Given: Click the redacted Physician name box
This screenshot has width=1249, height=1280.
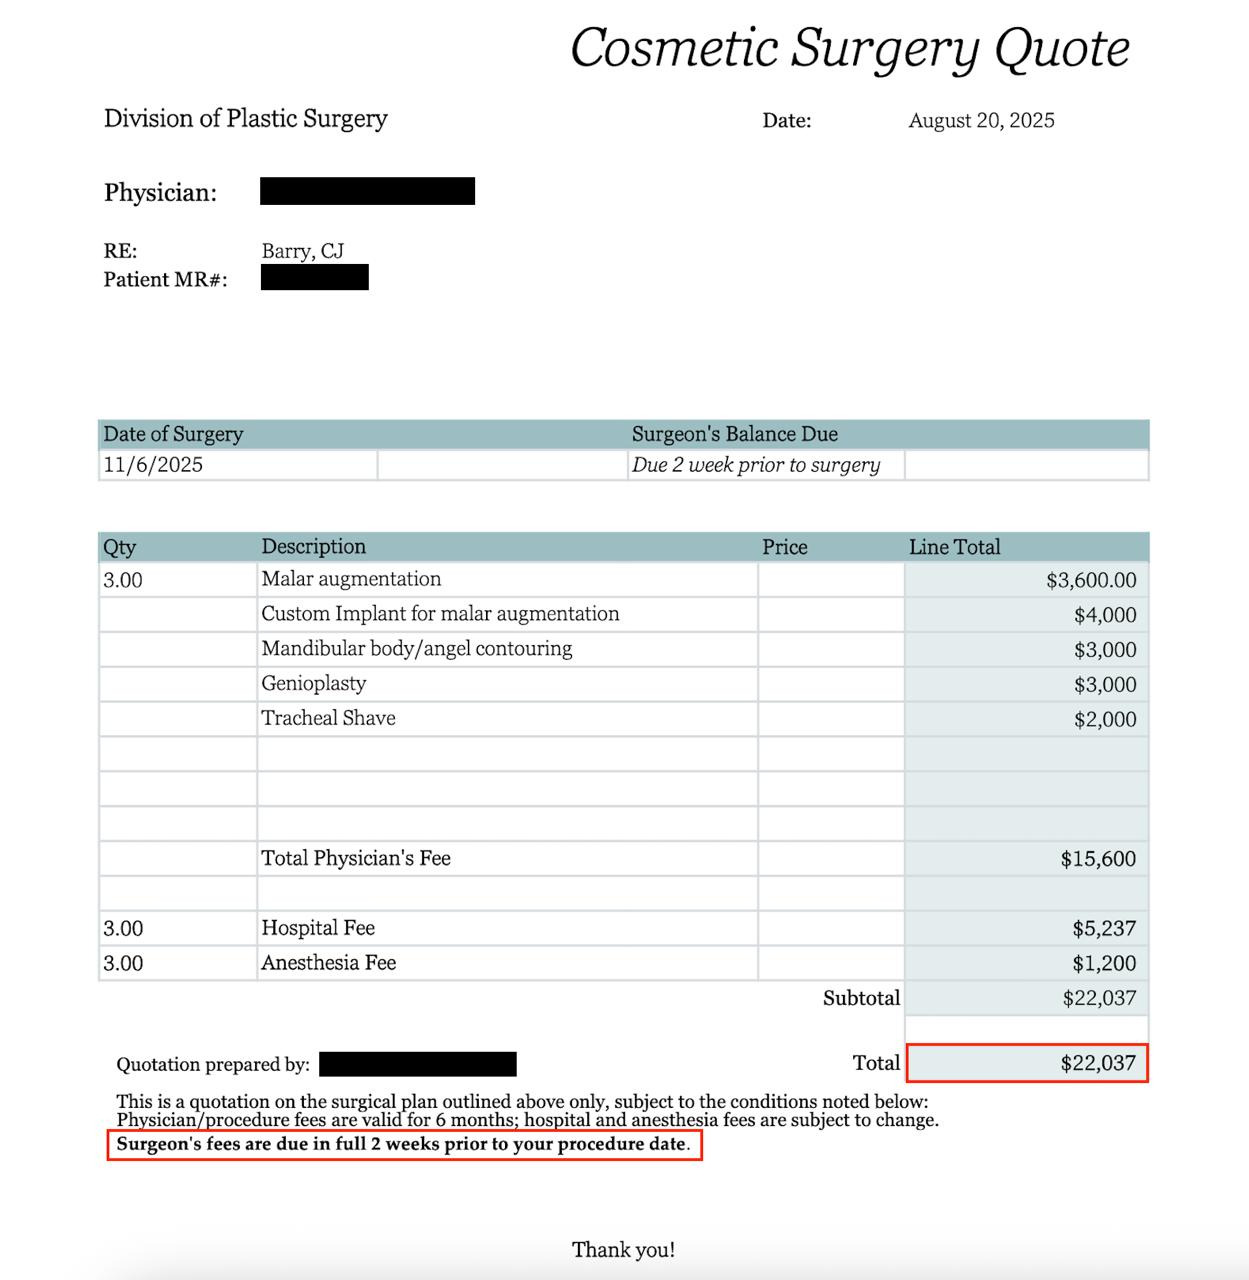Looking at the screenshot, I should pos(367,191).
